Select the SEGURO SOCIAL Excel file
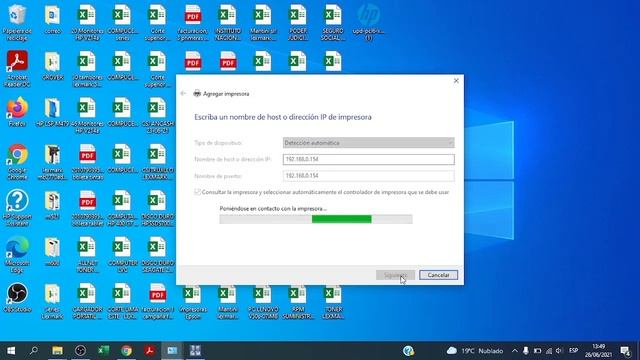 [x=333, y=22]
